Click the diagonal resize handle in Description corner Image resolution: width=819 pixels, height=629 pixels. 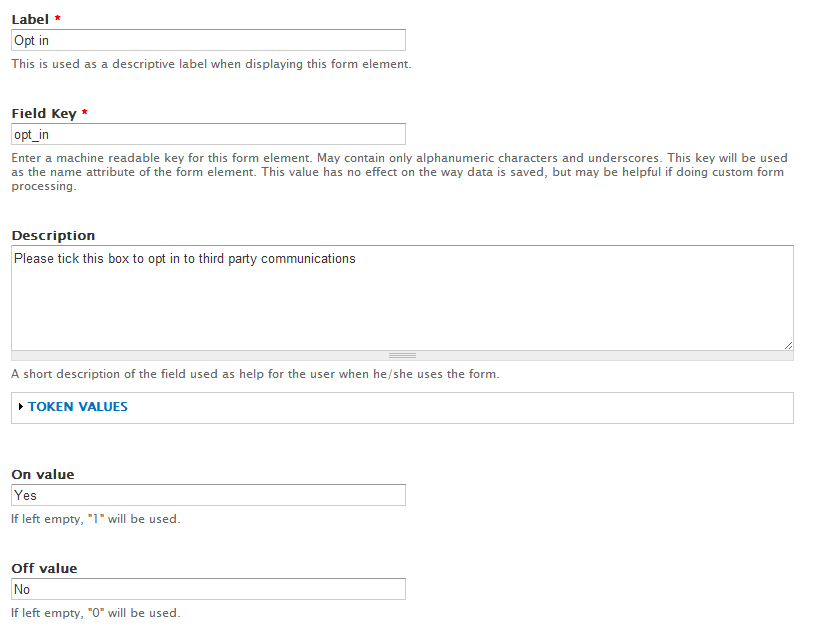[x=788, y=345]
